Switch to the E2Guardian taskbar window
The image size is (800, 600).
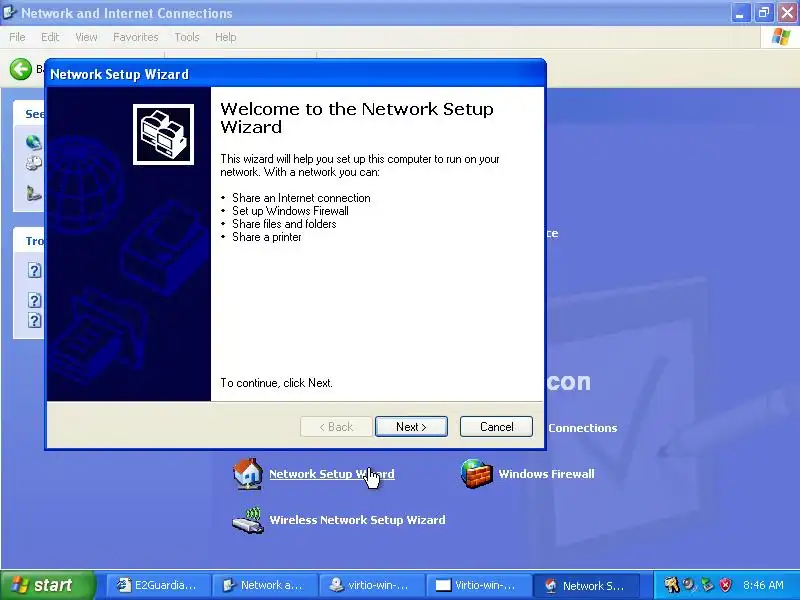pos(159,585)
